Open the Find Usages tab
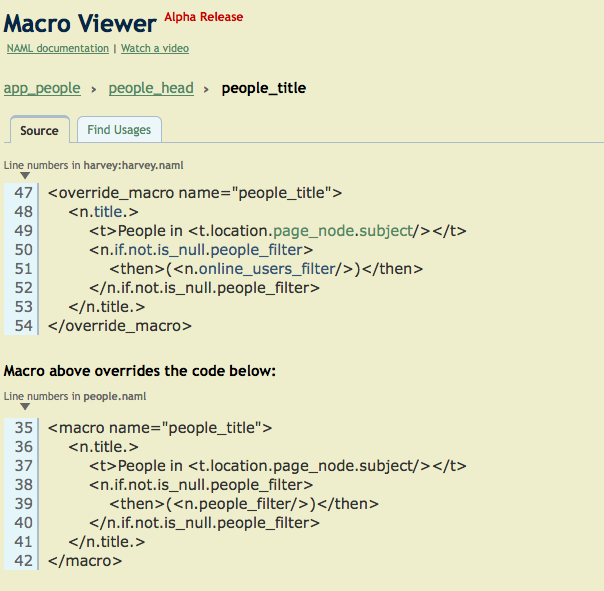Image resolution: width=604 pixels, height=591 pixels. point(119,130)
